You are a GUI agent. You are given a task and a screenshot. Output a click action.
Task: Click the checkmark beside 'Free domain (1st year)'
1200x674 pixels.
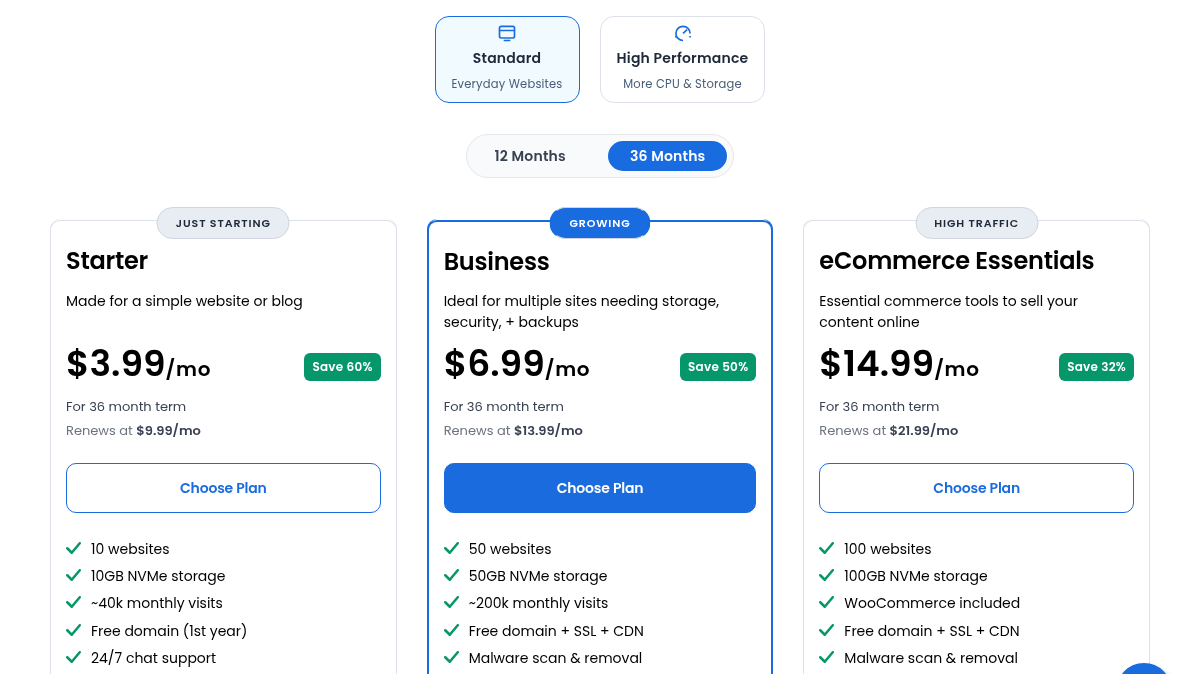[x=73, y=630]
